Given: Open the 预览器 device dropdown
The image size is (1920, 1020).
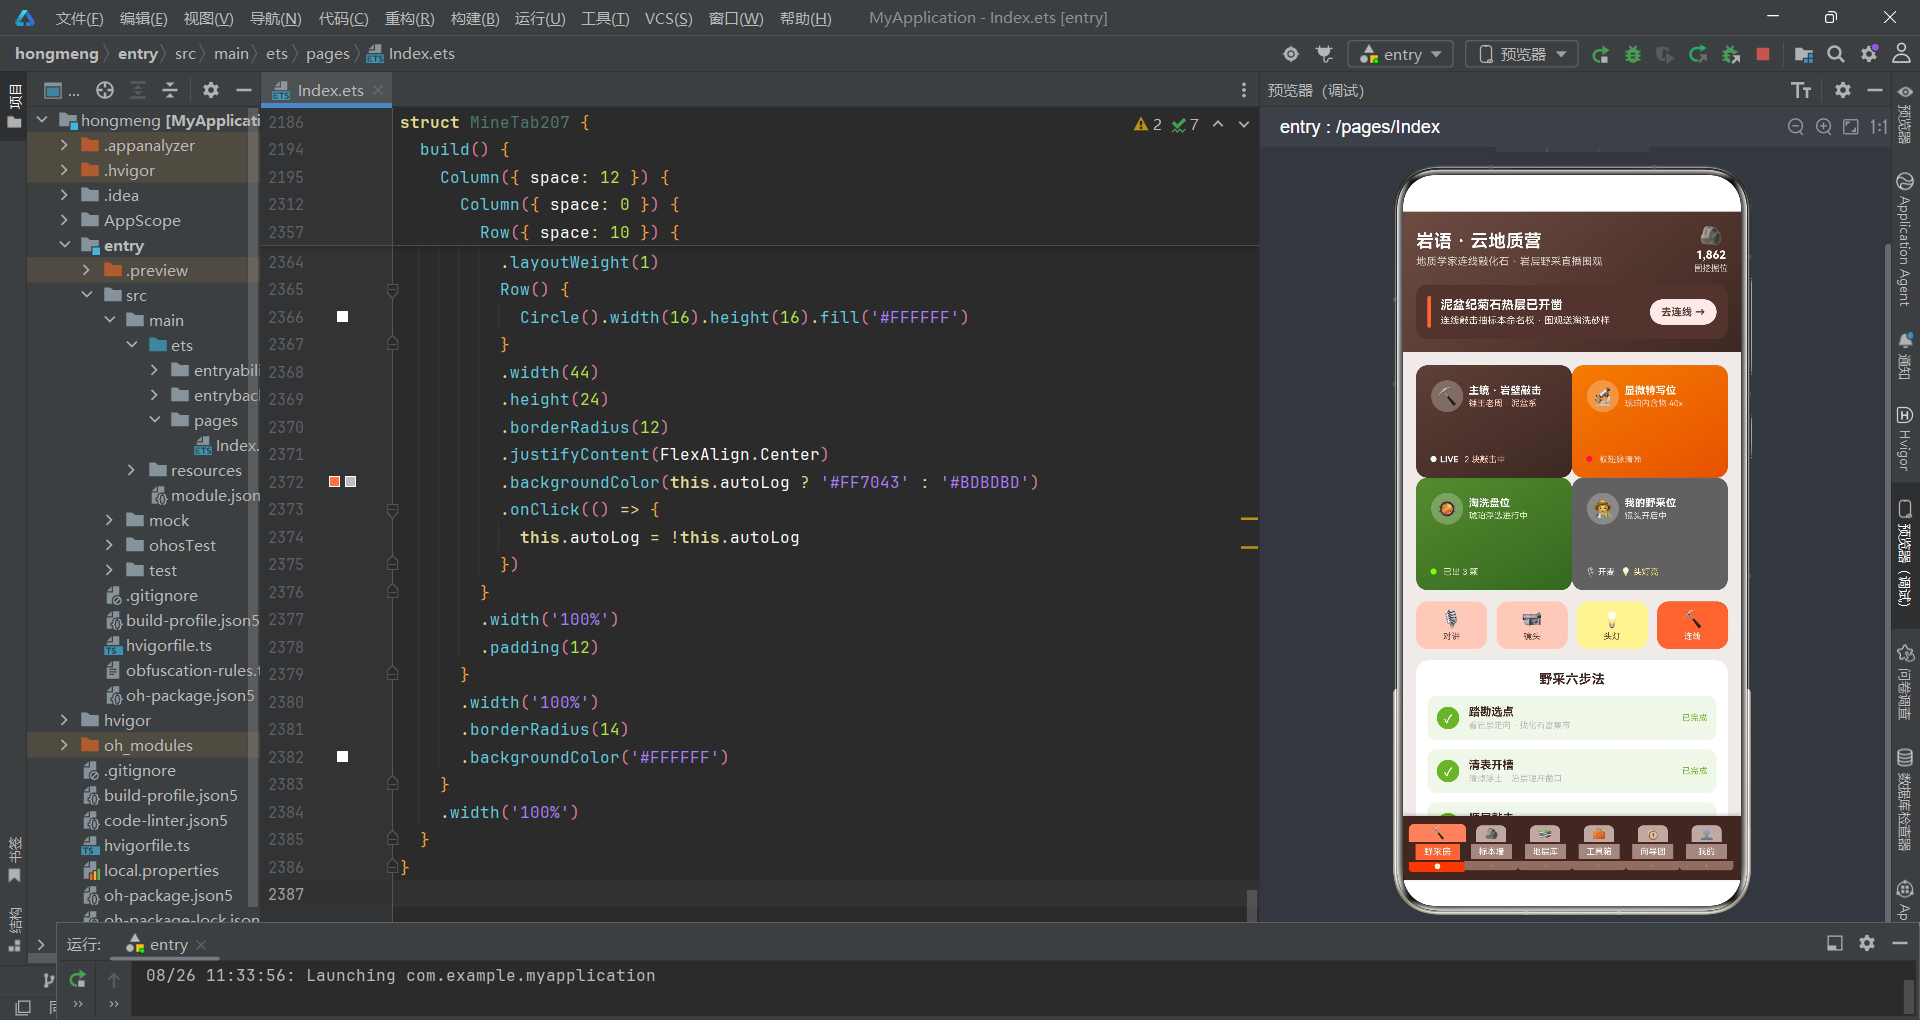Looking at the screenshot, I should (1522, 54).
